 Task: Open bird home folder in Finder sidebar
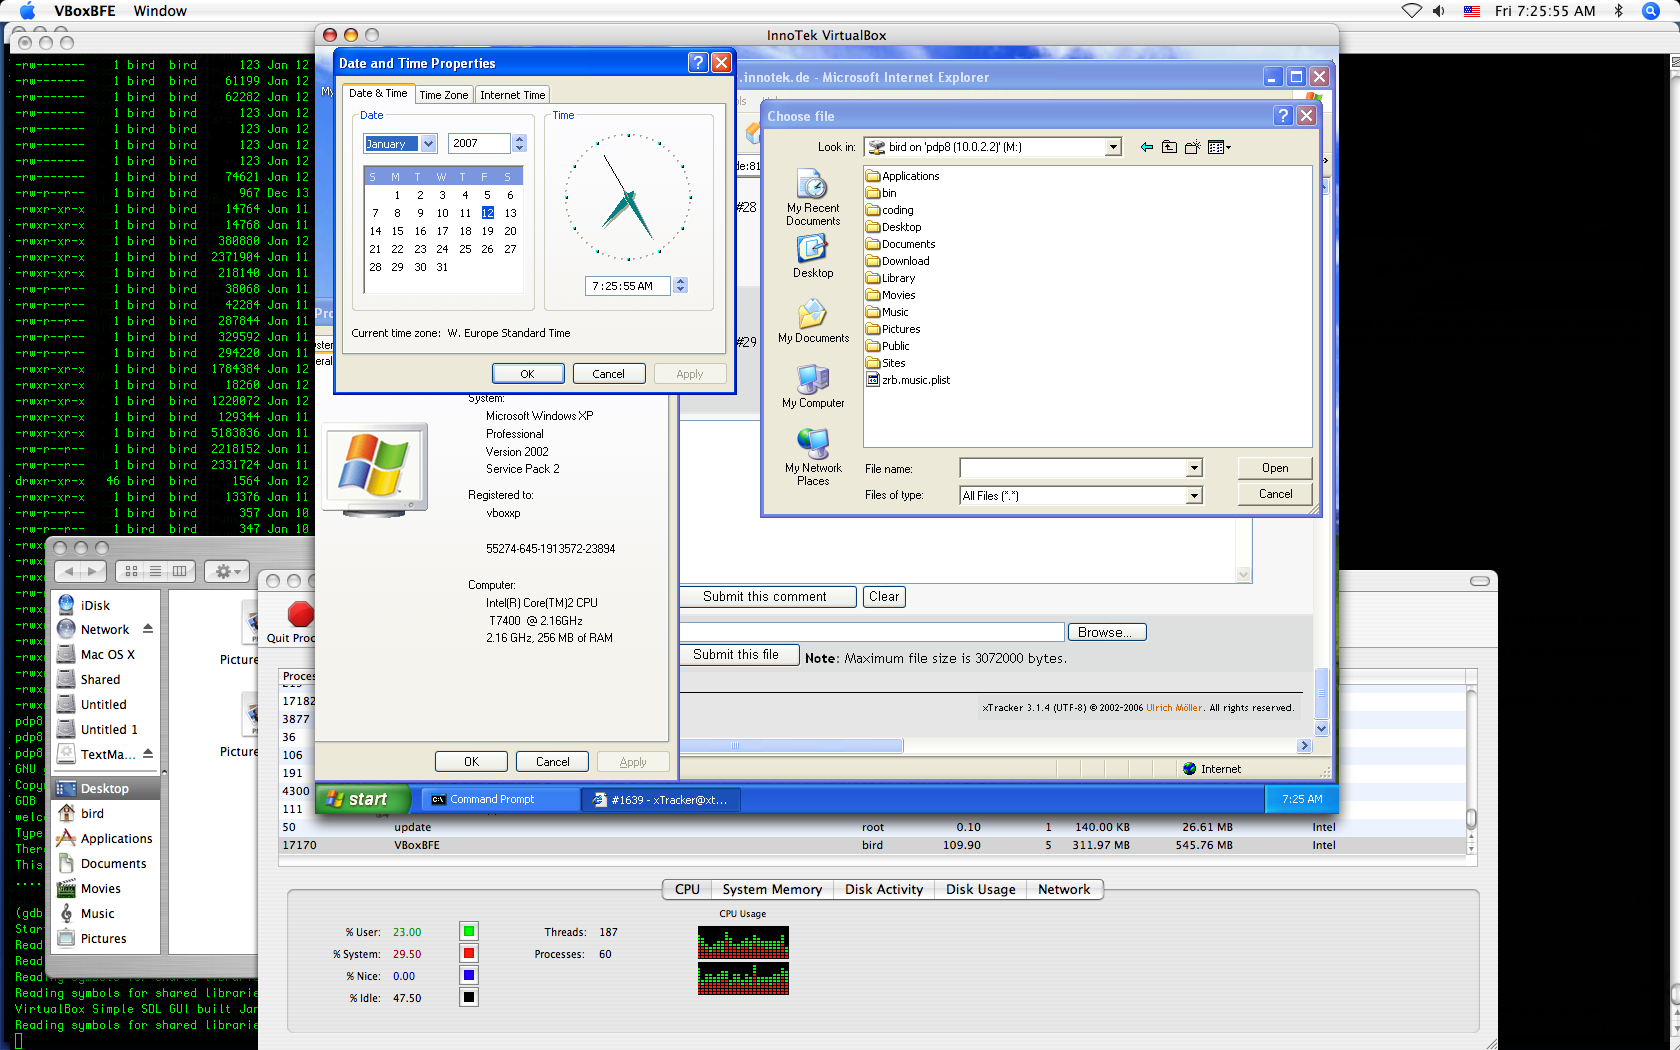92,813
